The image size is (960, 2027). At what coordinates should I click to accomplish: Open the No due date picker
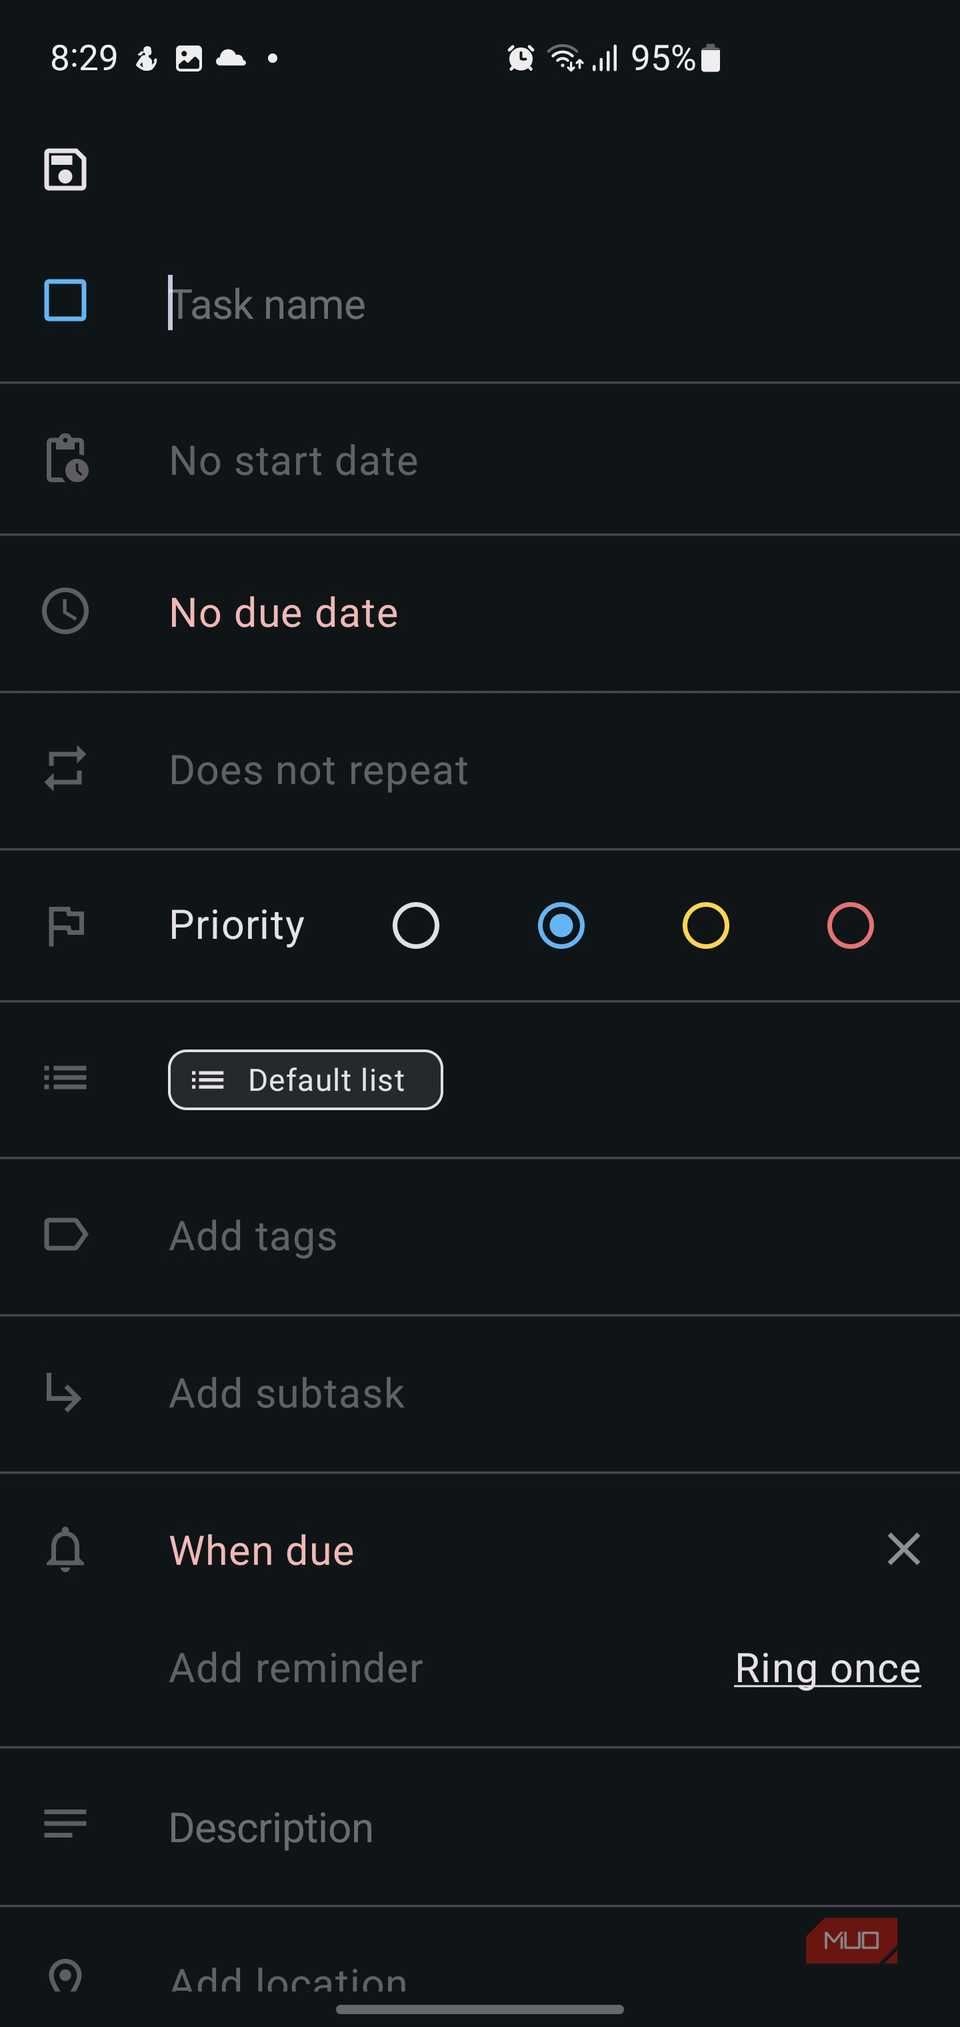(x=284, y=613)
